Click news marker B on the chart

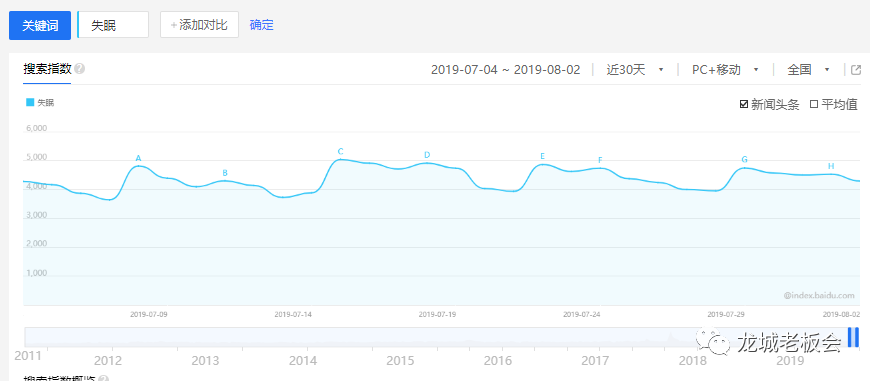pos(225,173)
